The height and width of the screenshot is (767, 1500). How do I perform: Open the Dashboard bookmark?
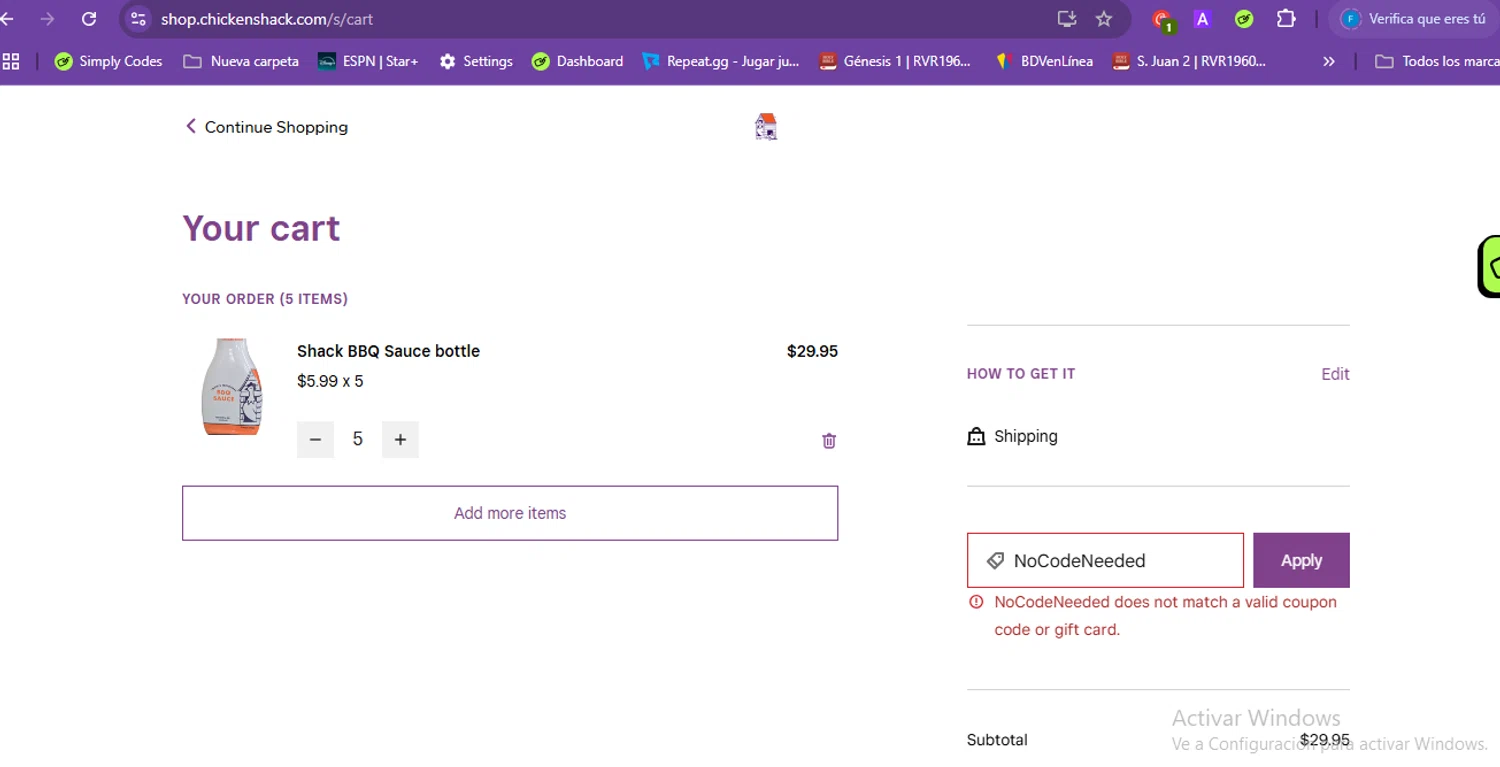pos(577,61)
